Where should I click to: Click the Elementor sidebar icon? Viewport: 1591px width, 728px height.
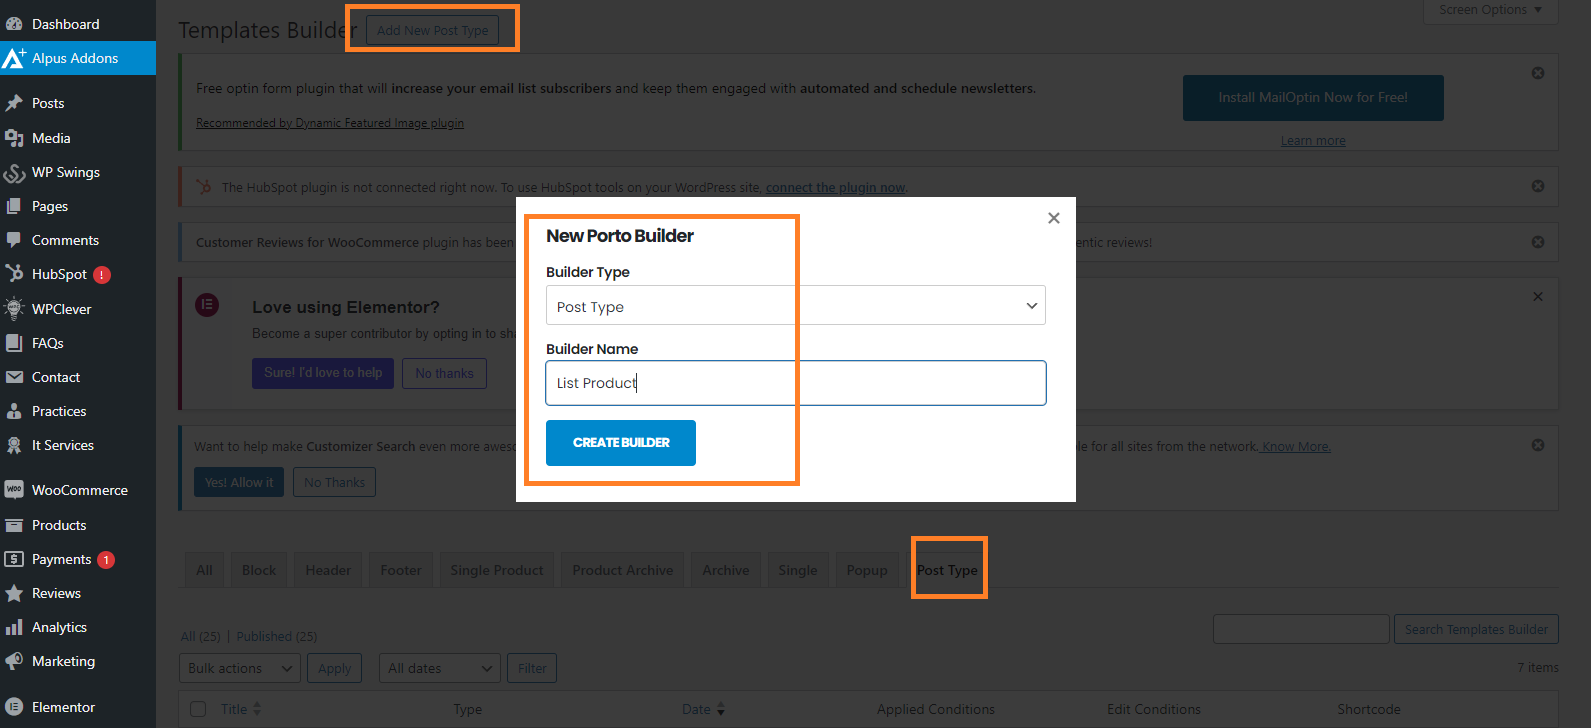coord(14,707)
